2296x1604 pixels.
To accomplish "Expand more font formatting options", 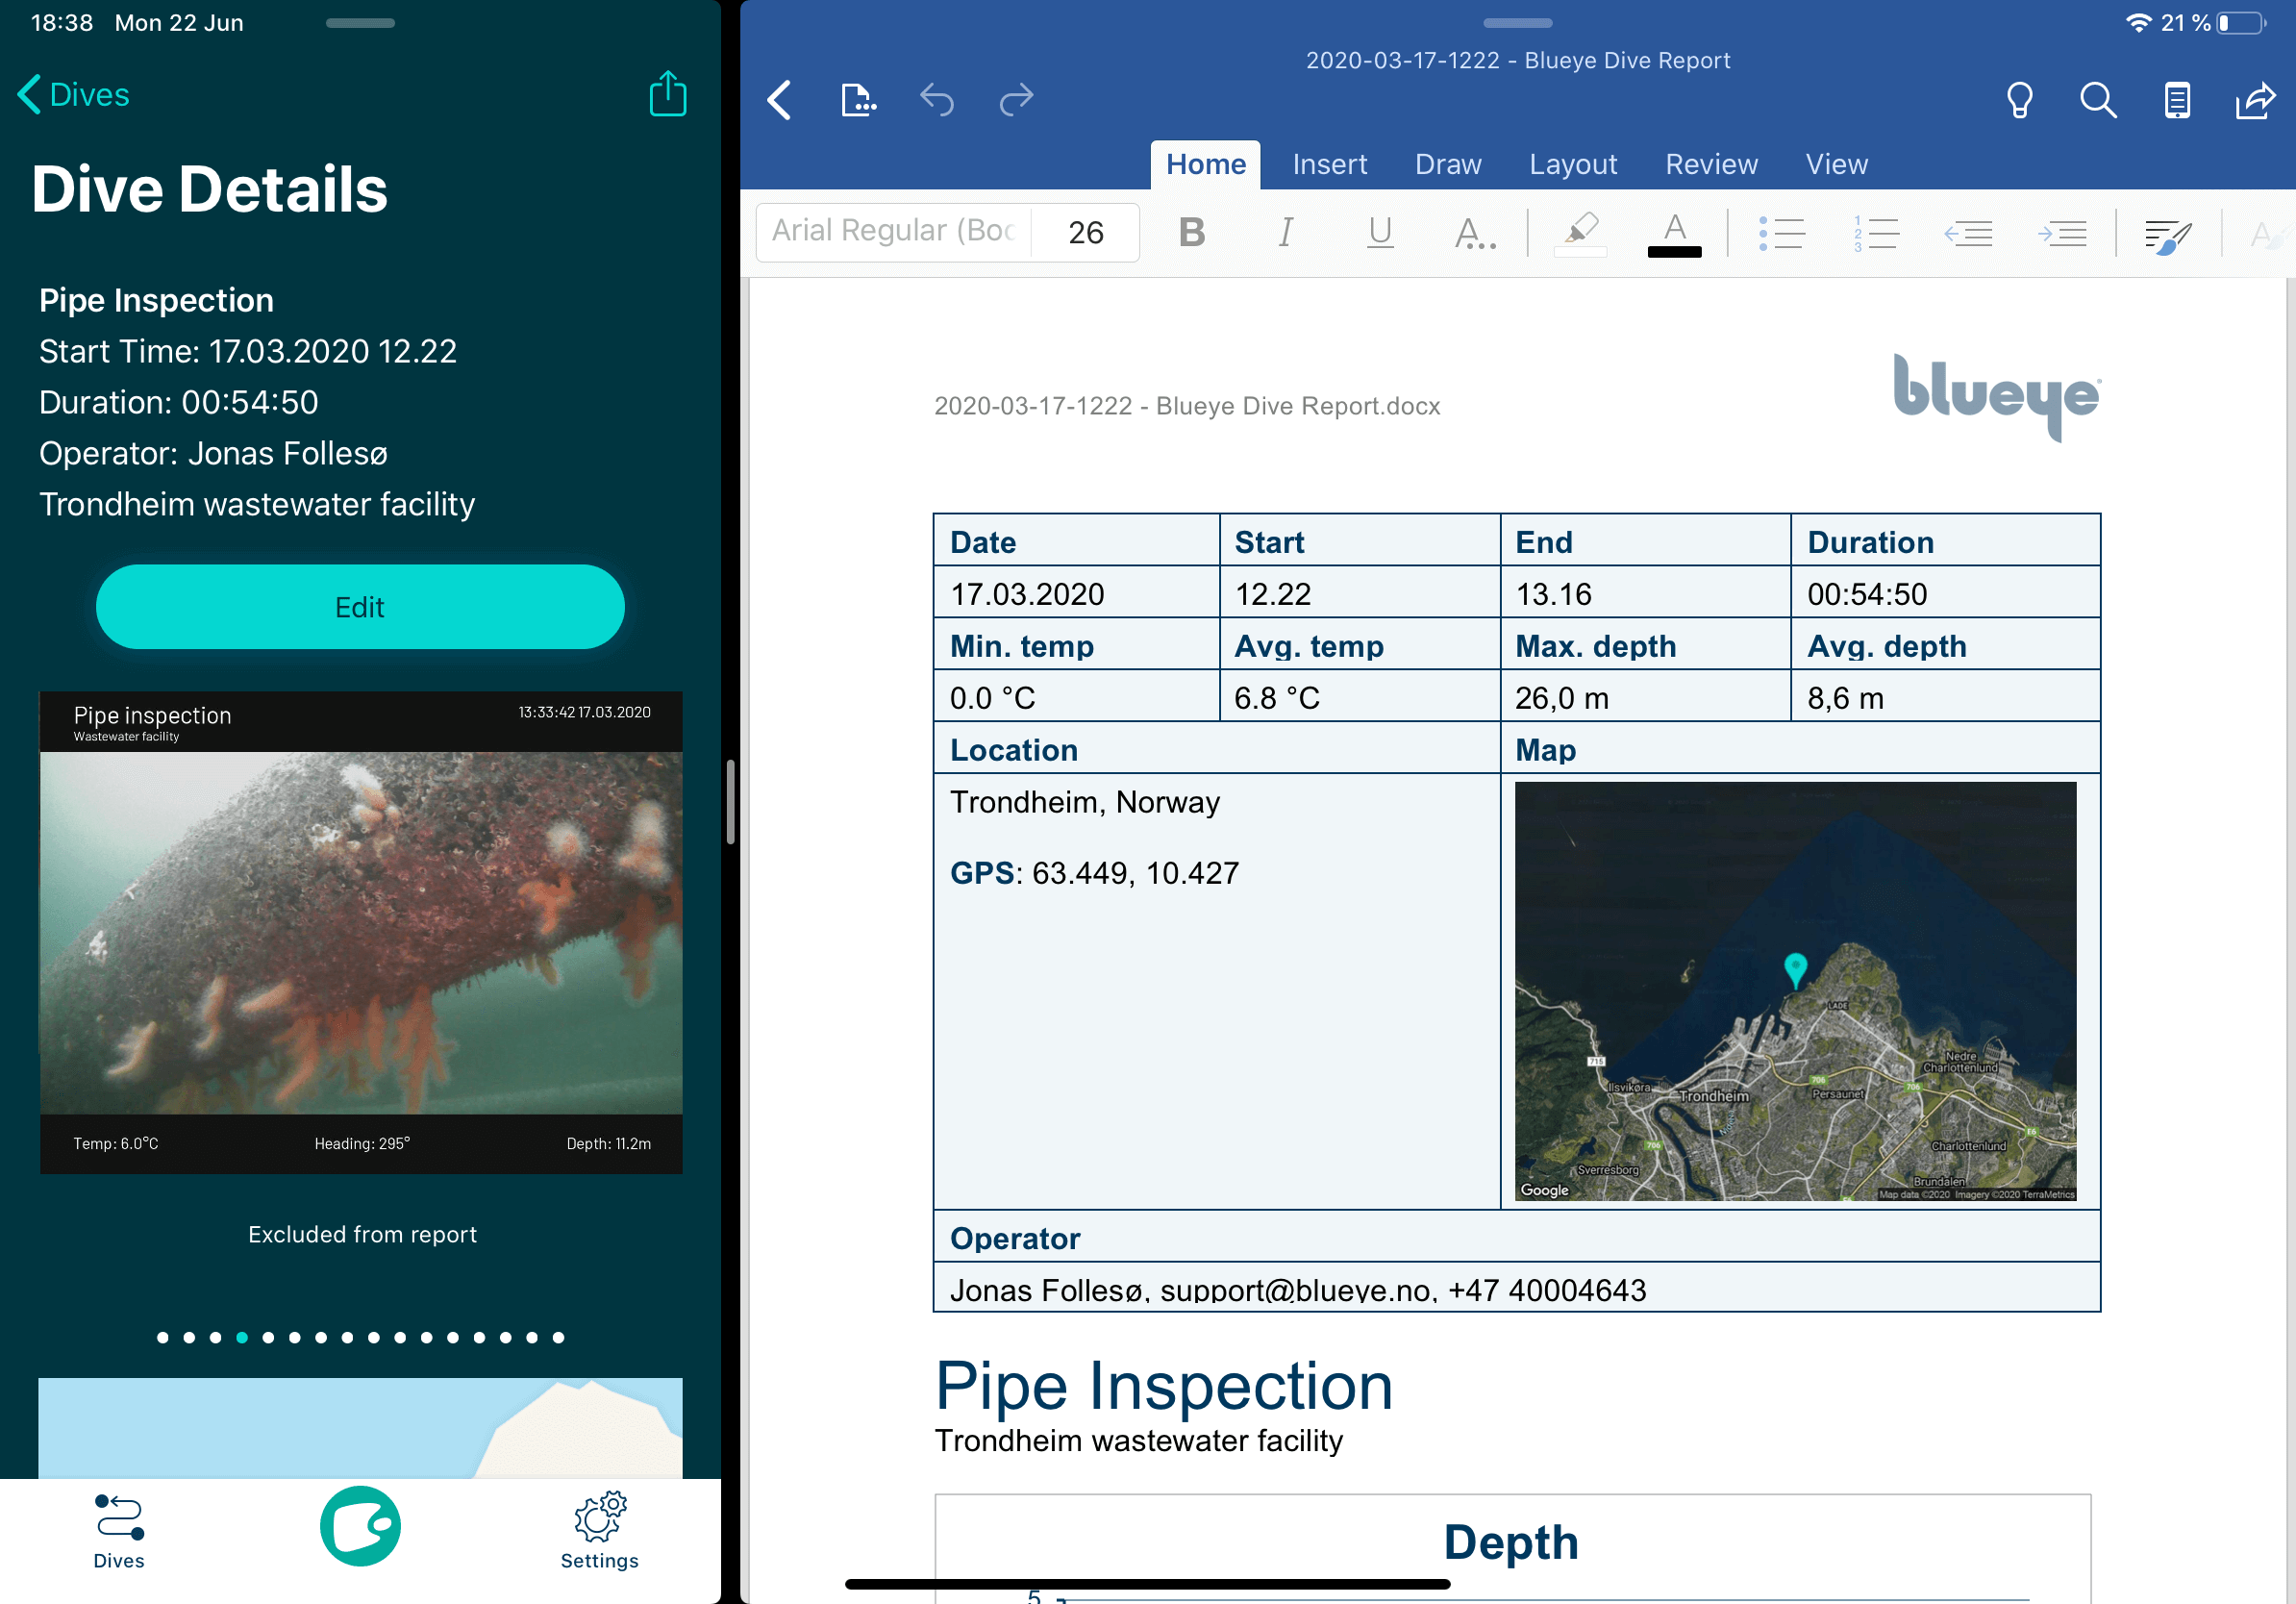I will [x=1474, y=234].
